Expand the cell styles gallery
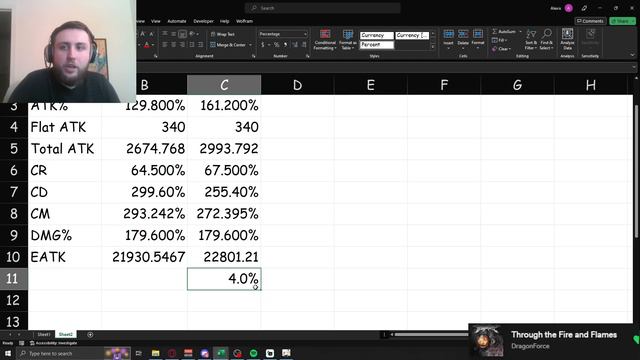Viewport: 640px width, 360px height. pyautogui.click(x=433, y=47)
